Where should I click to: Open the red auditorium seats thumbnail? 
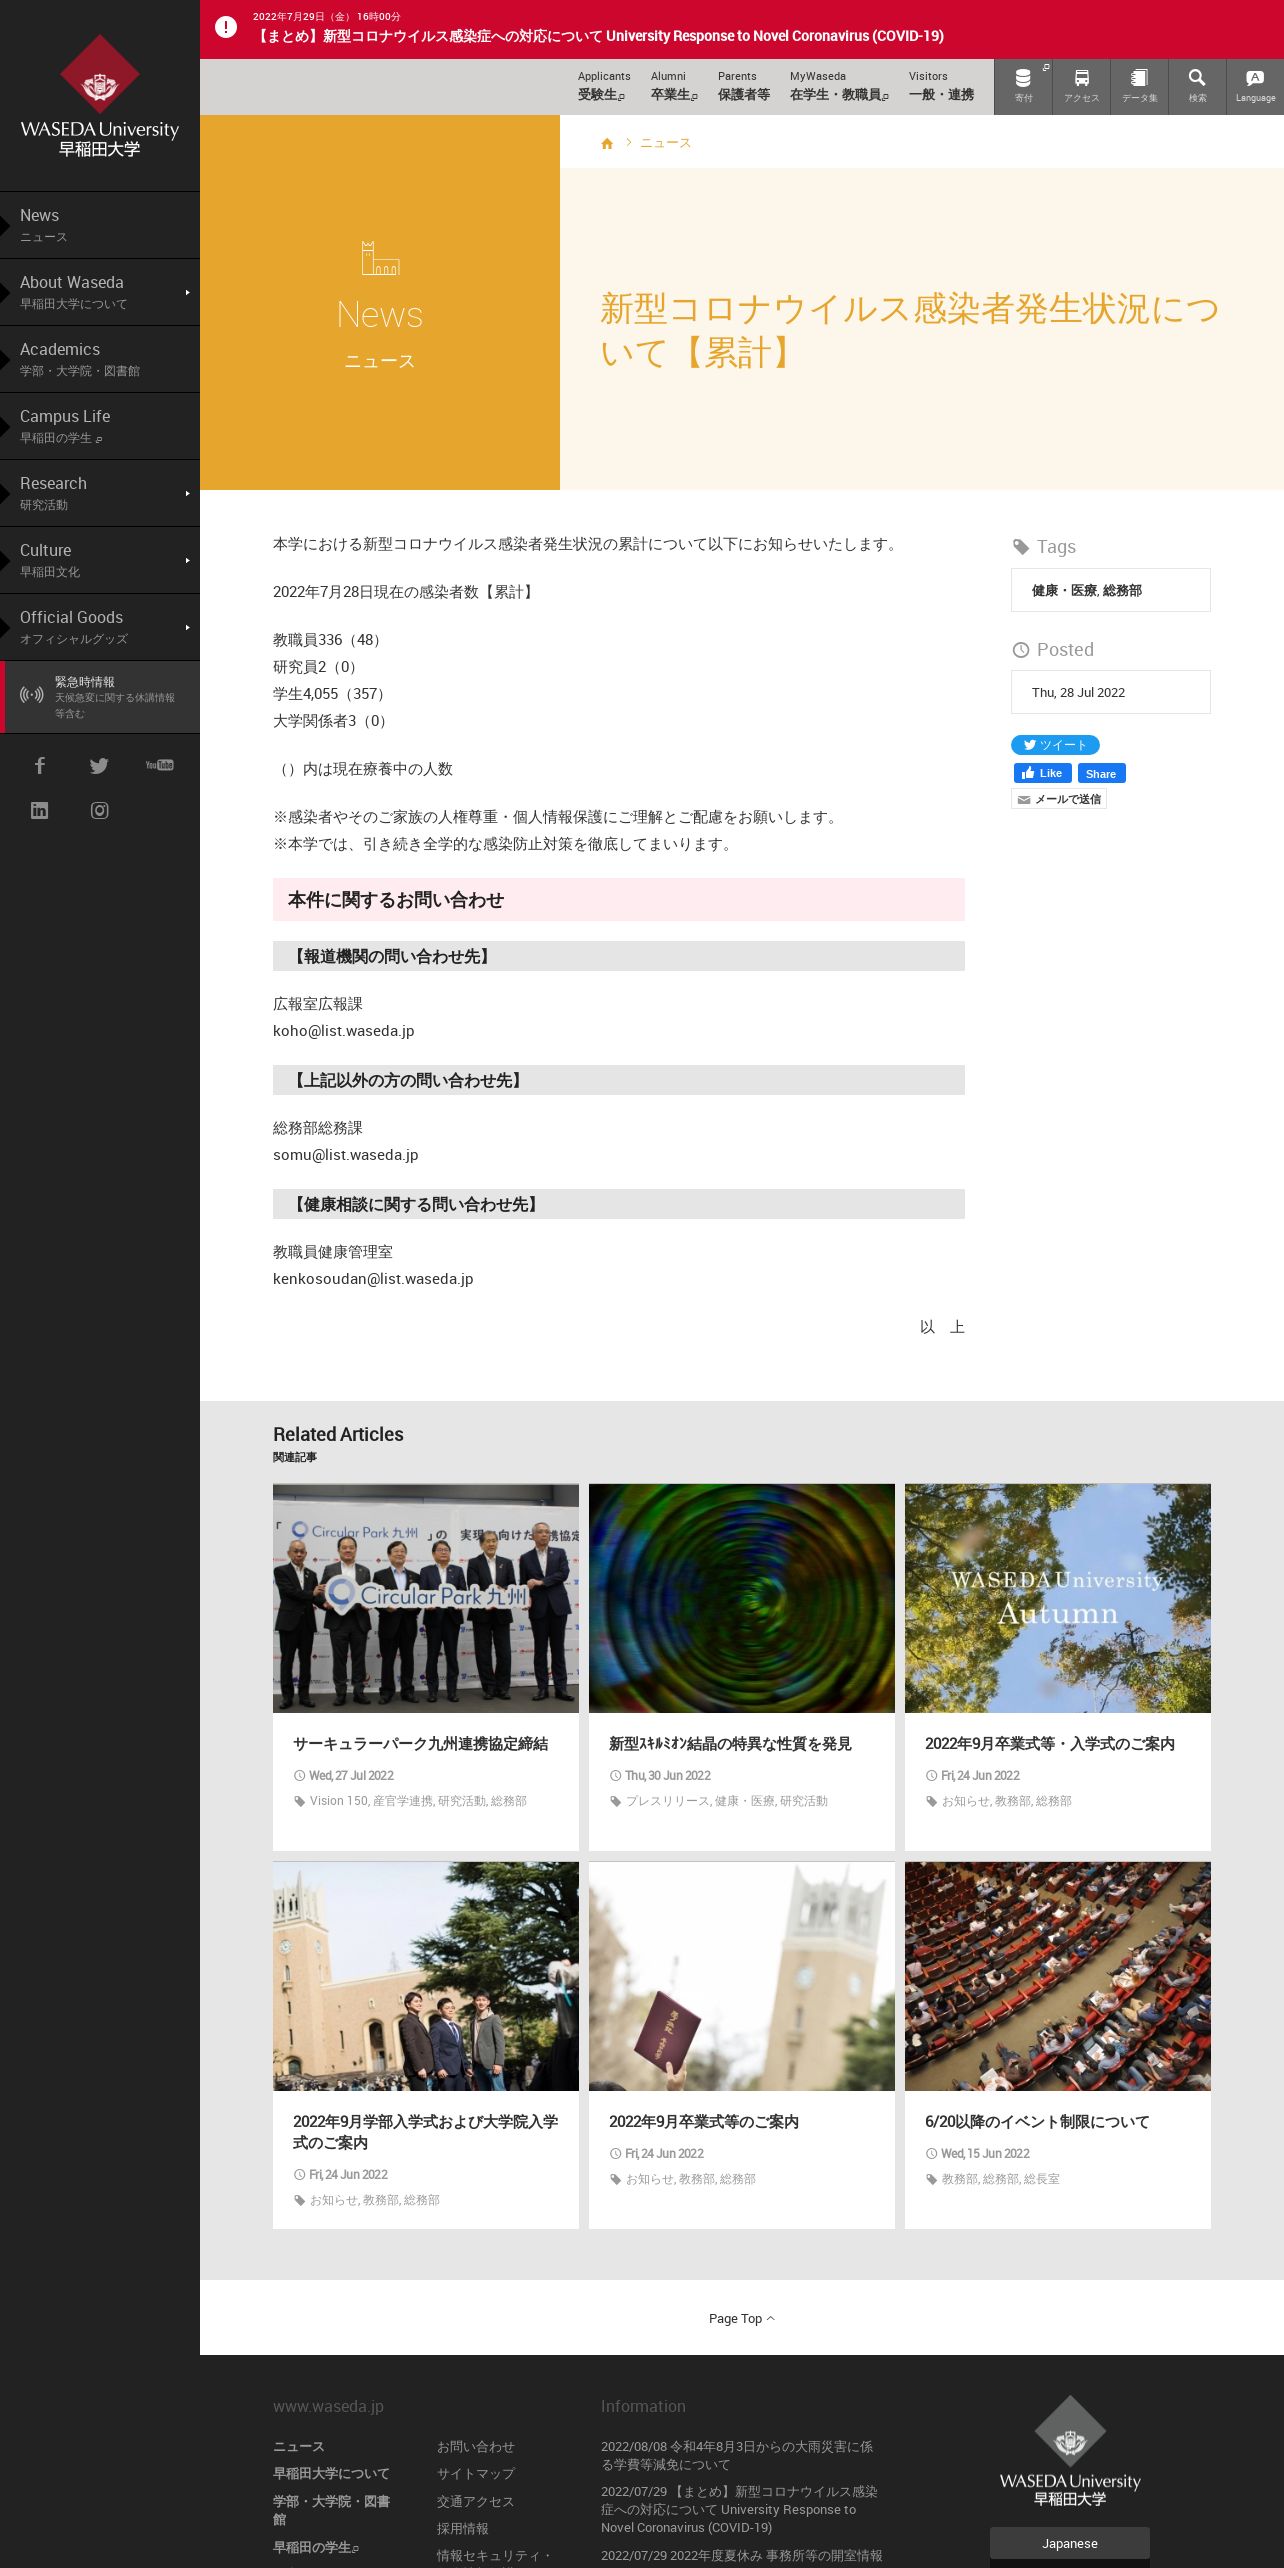[x=1058, y=1976]
